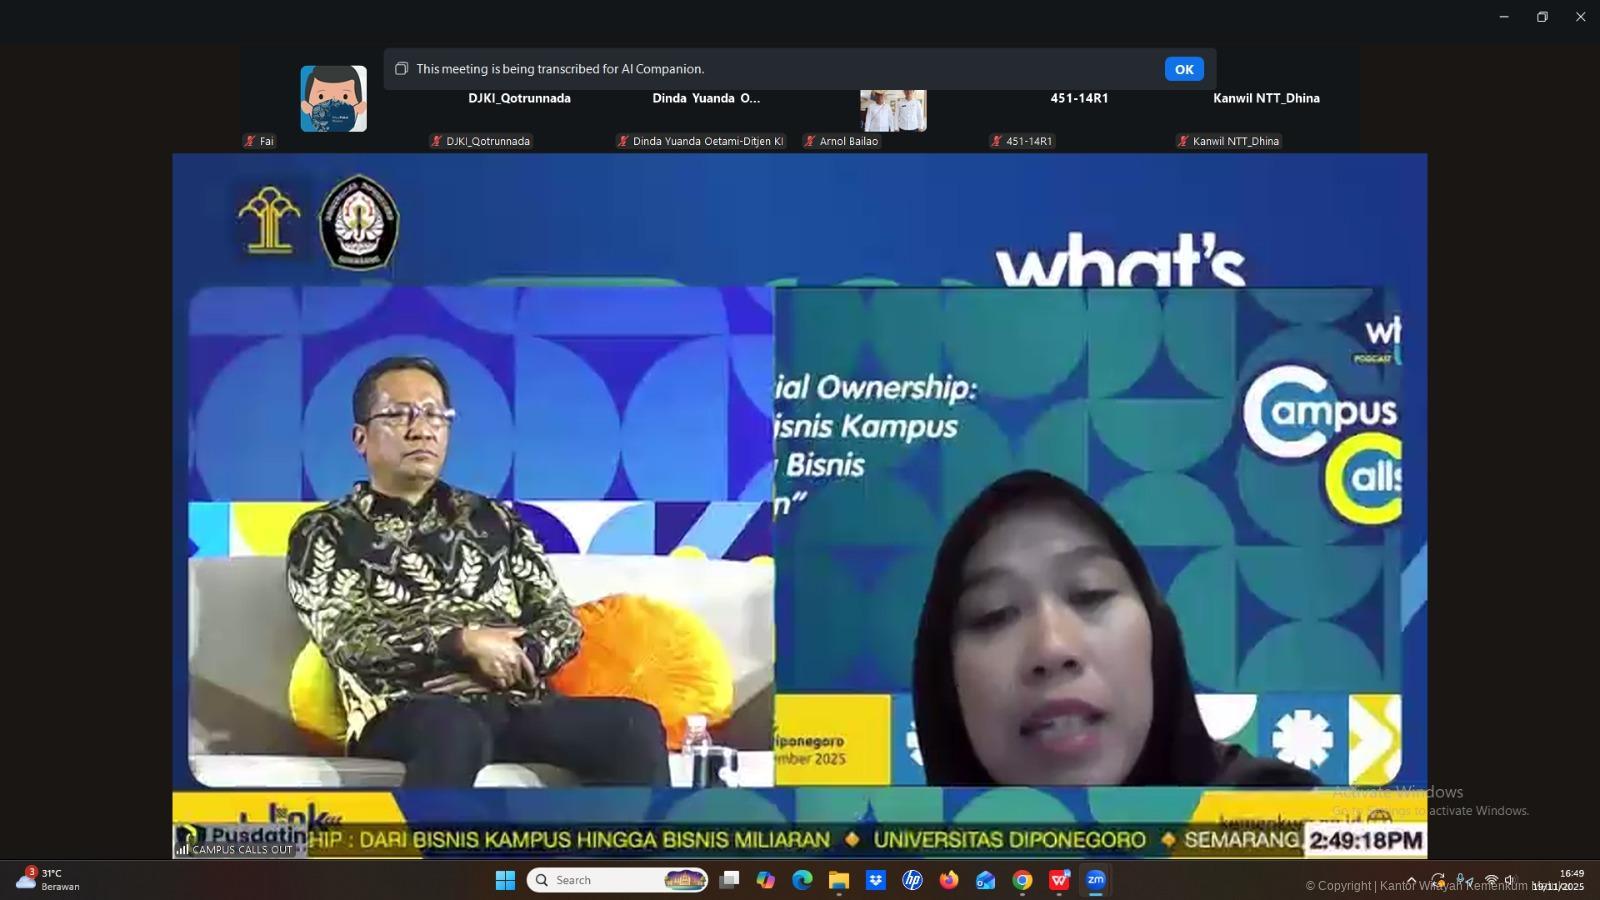Expand the hidden system tray icons

click(x=1411, y=881)
